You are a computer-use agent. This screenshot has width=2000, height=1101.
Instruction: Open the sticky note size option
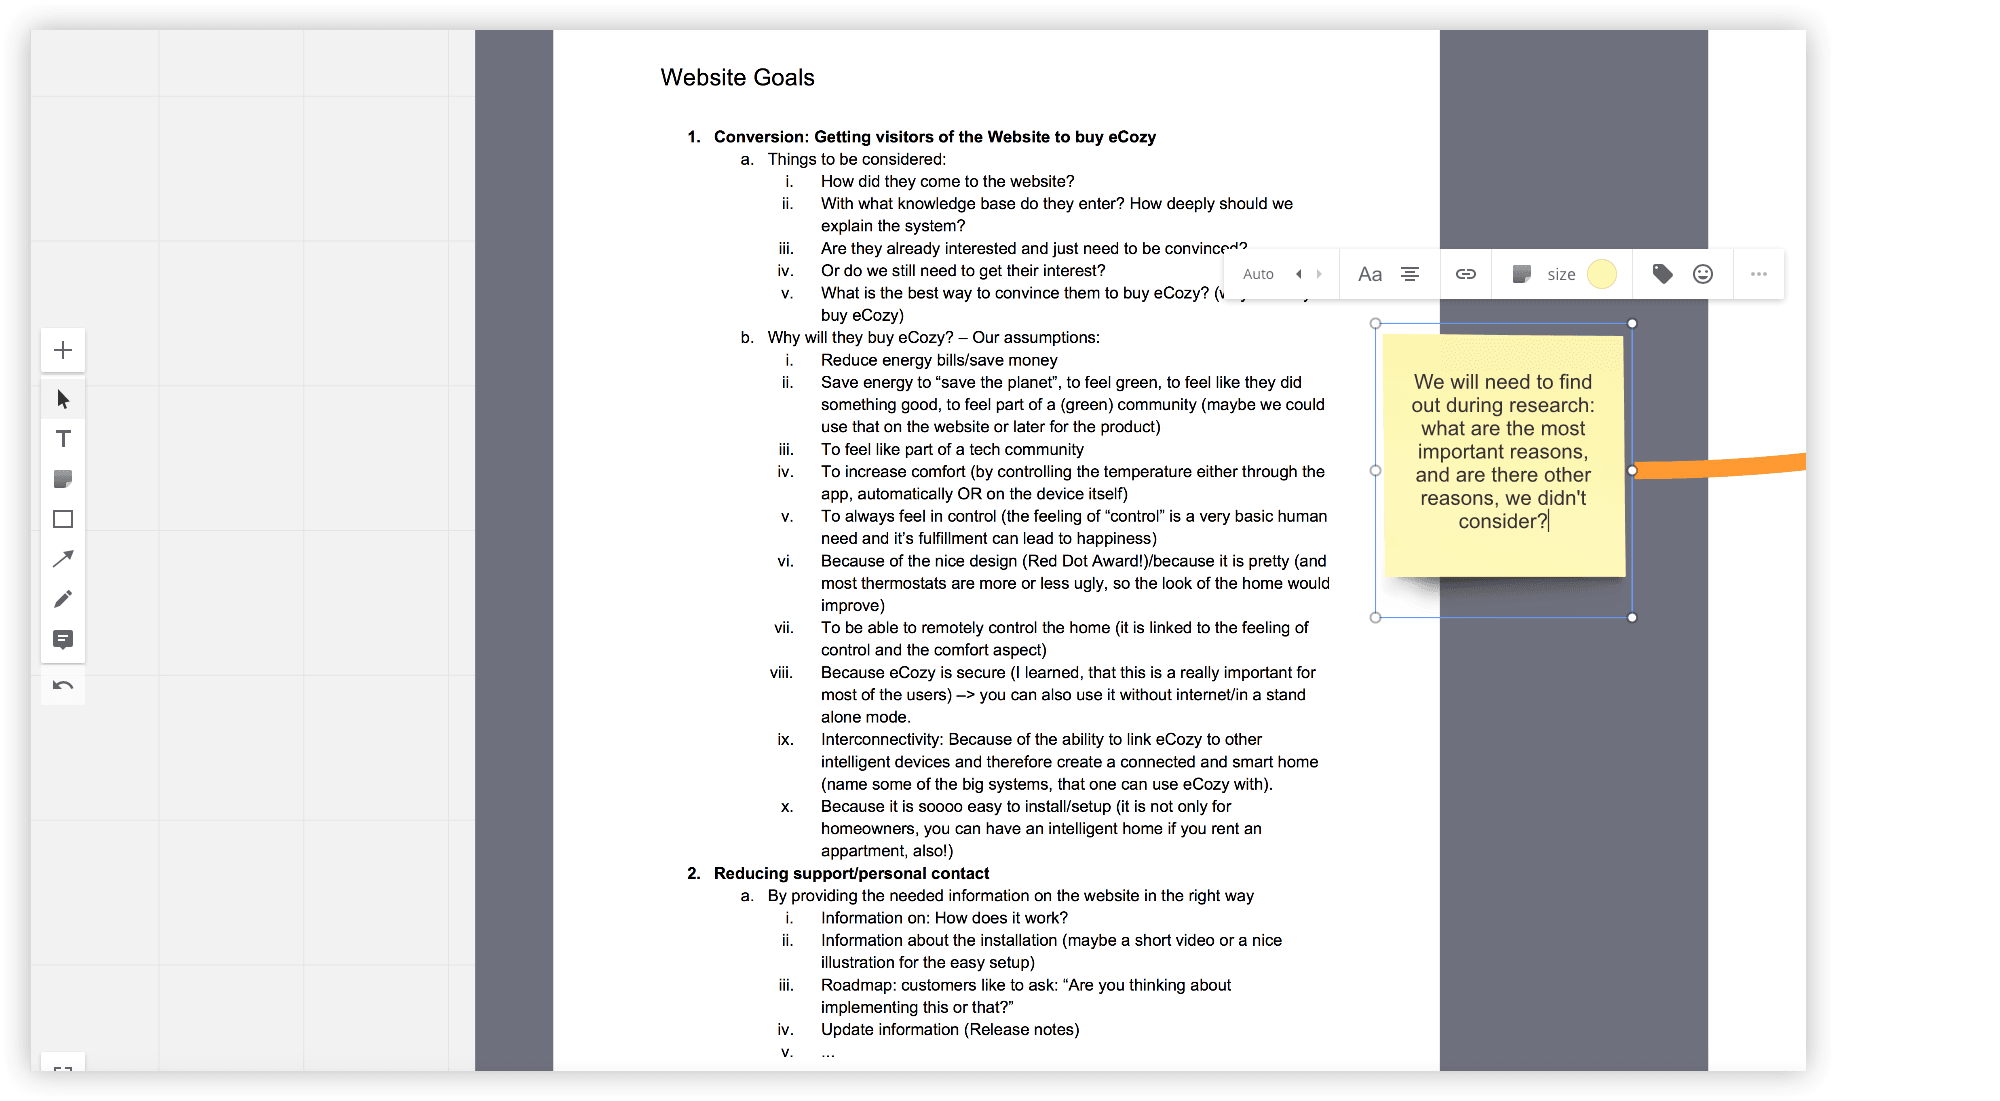[1561, 274]
